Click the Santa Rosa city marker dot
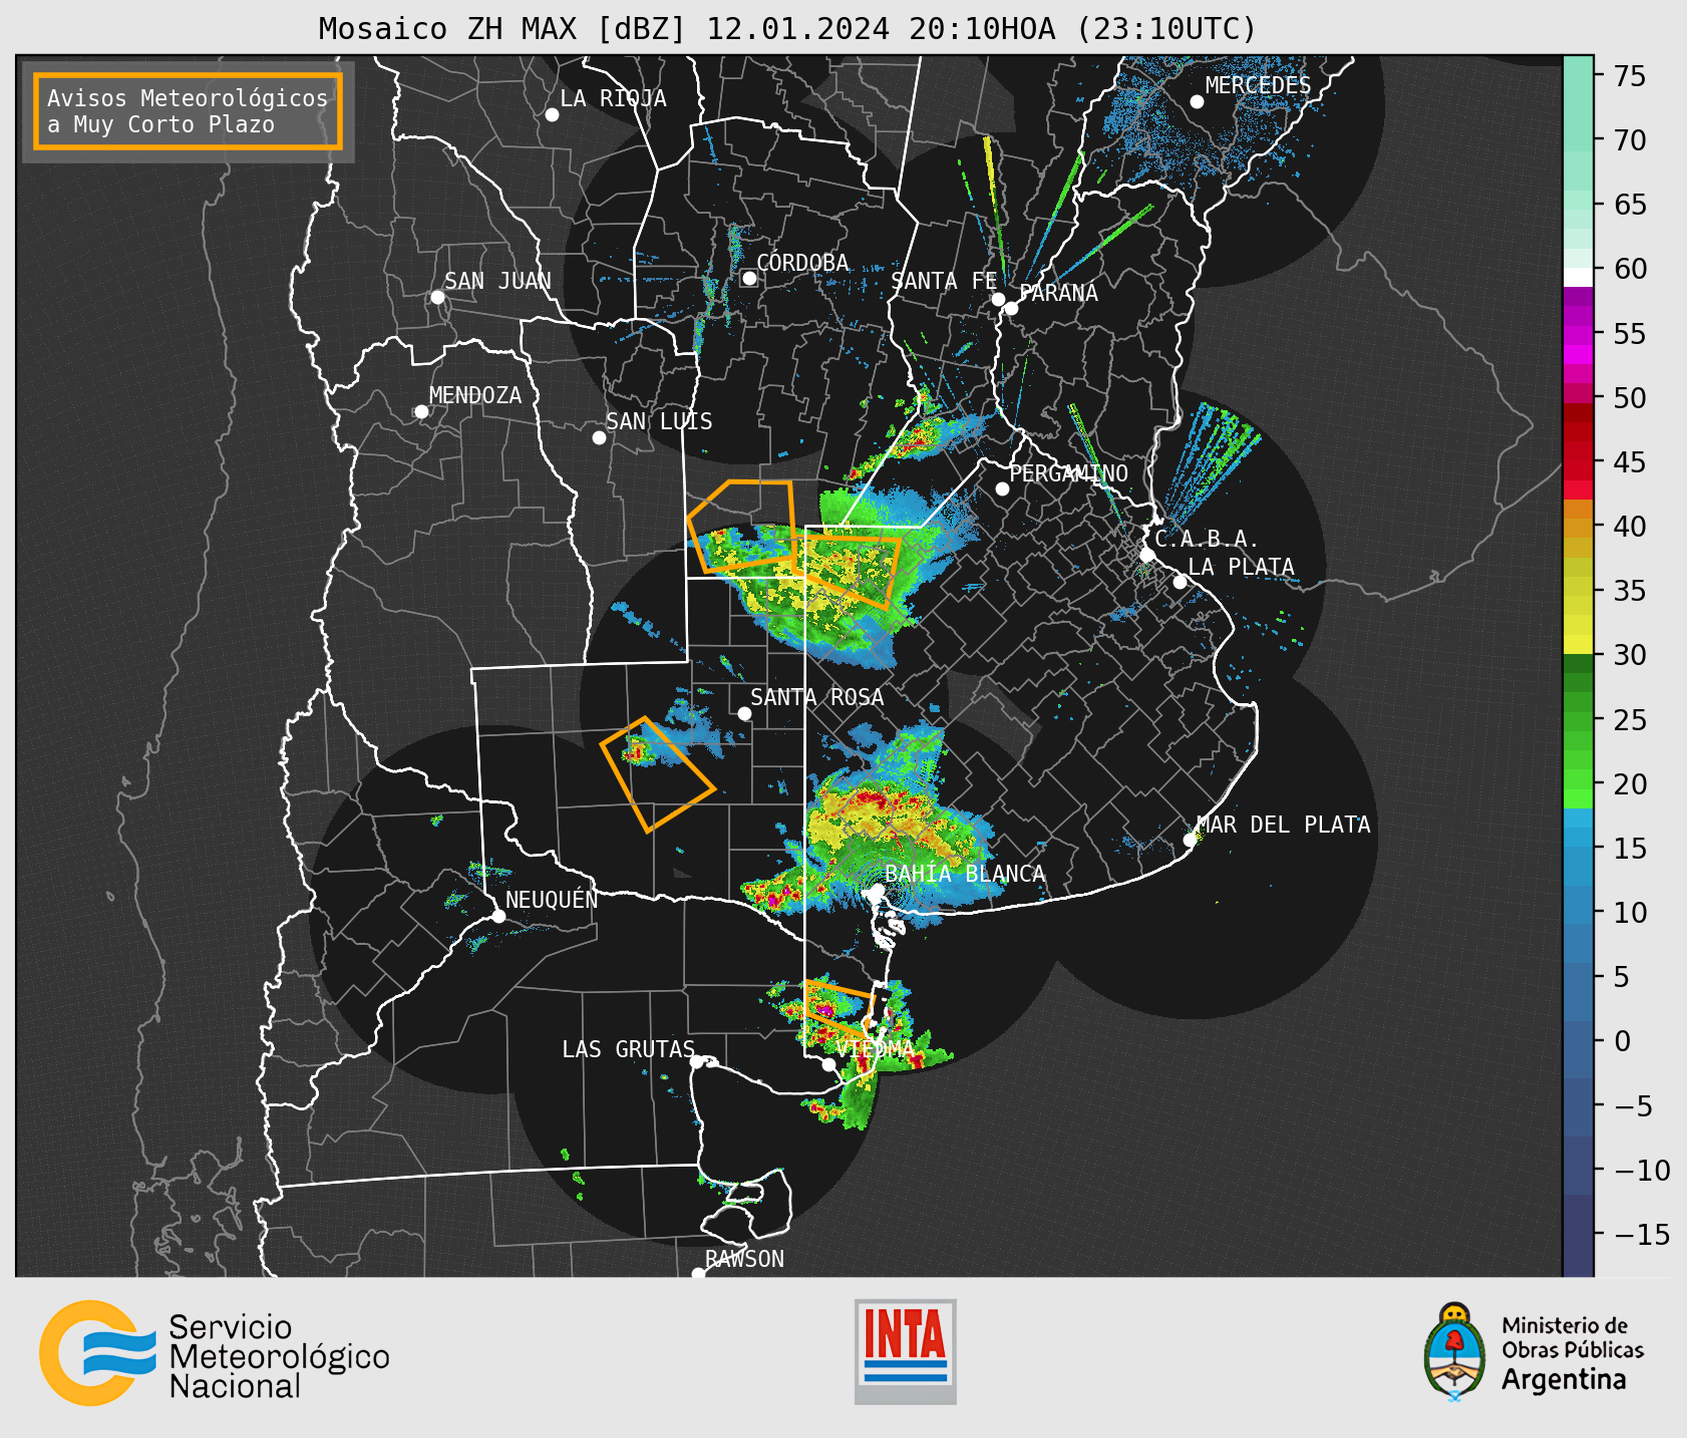 [744, 713]
